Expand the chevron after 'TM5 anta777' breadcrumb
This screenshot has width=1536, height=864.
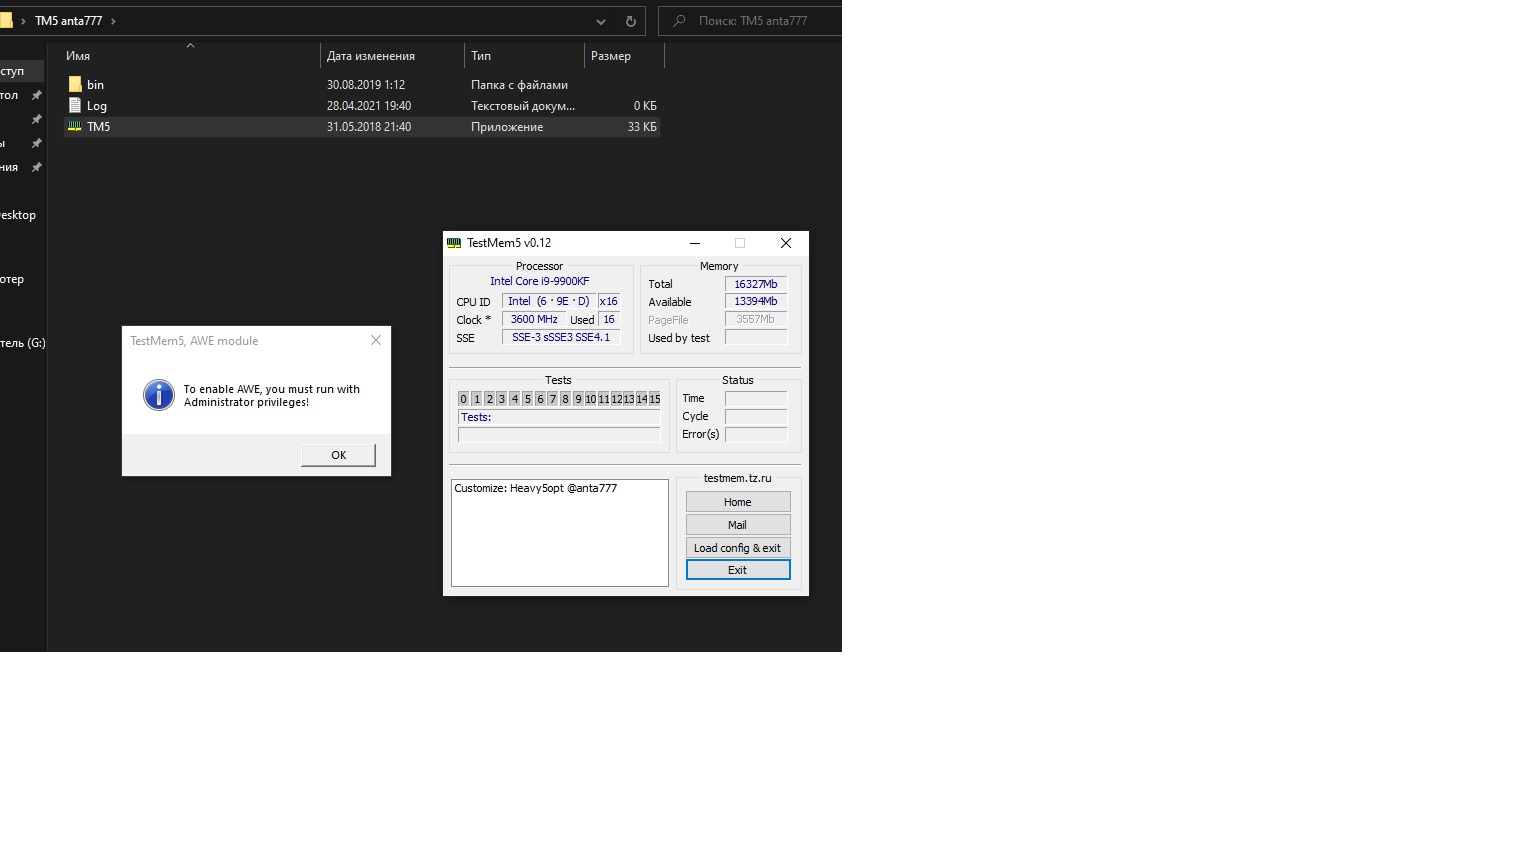(113, 21)
